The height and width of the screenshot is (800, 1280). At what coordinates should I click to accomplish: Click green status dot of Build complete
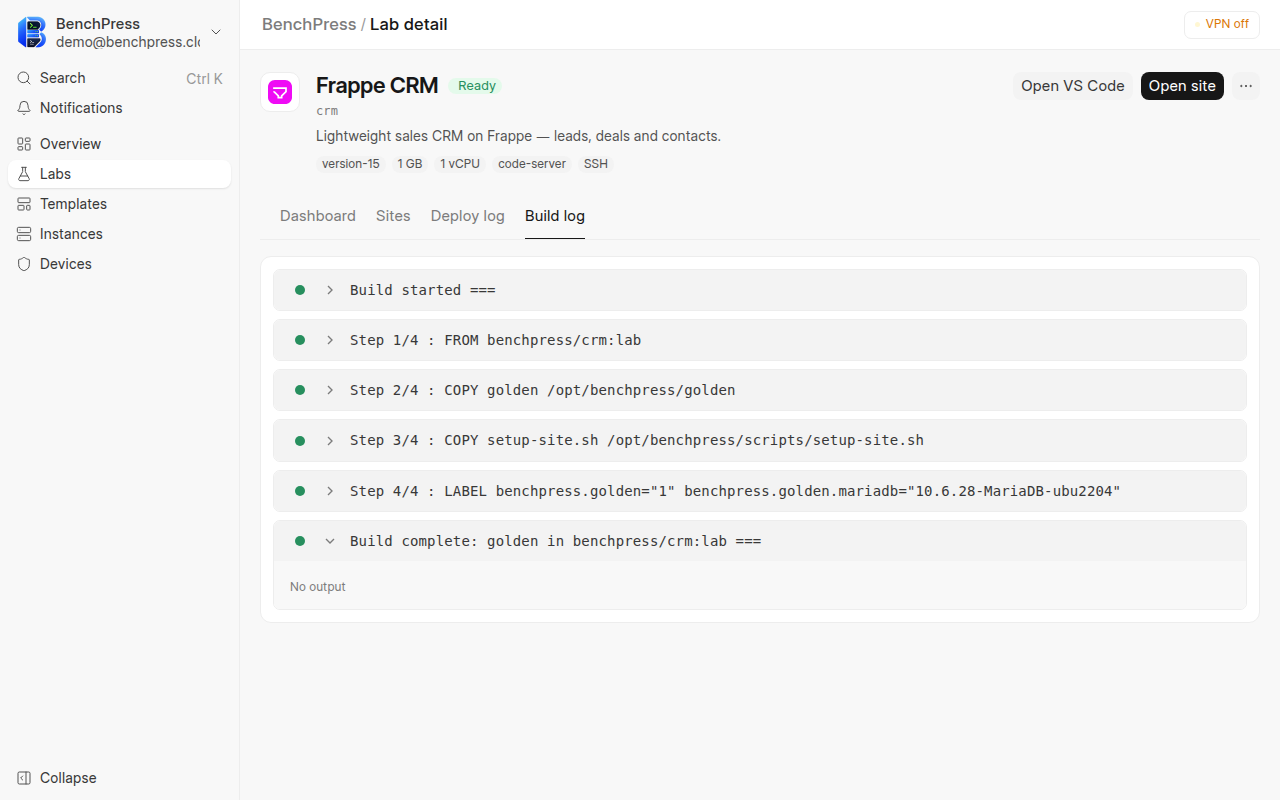(x=300, y=541)
